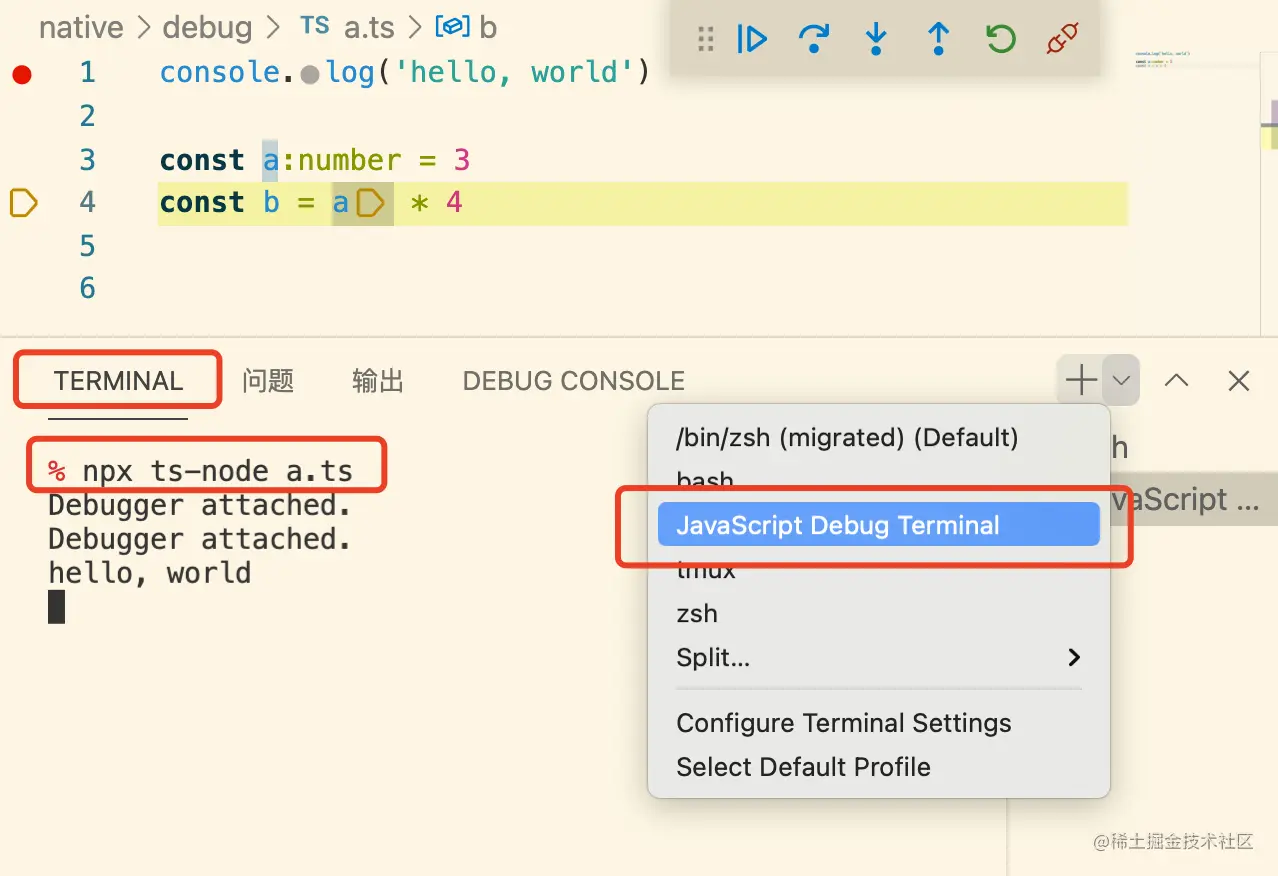Viewport: 1278px width, 876px height.
Task: Open Configure Terminal Settings
Action: tap(843, 722)
